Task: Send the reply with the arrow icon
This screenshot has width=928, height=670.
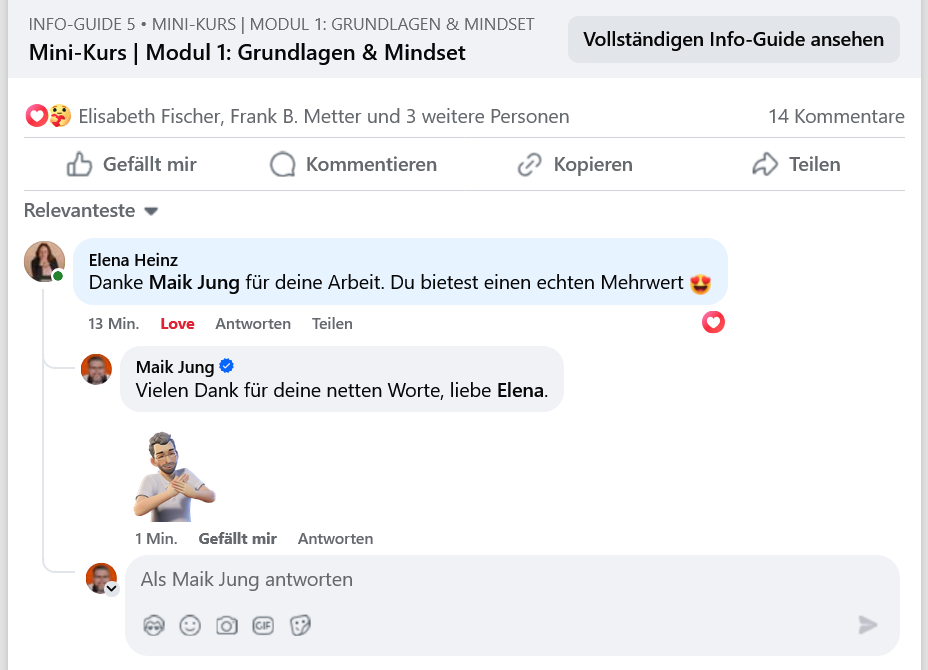Action: point(867,625)
